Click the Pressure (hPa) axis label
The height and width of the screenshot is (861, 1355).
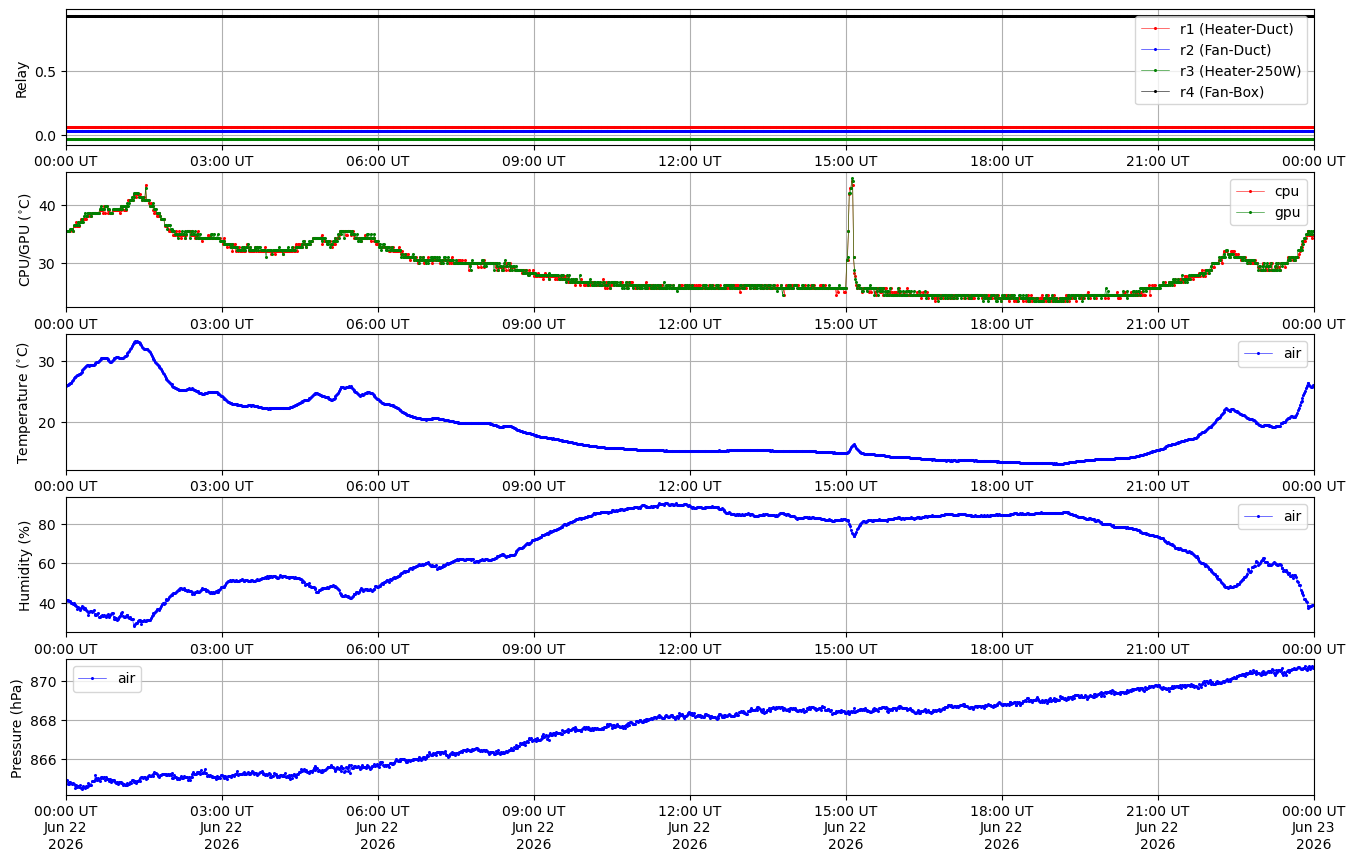point(17,727)
